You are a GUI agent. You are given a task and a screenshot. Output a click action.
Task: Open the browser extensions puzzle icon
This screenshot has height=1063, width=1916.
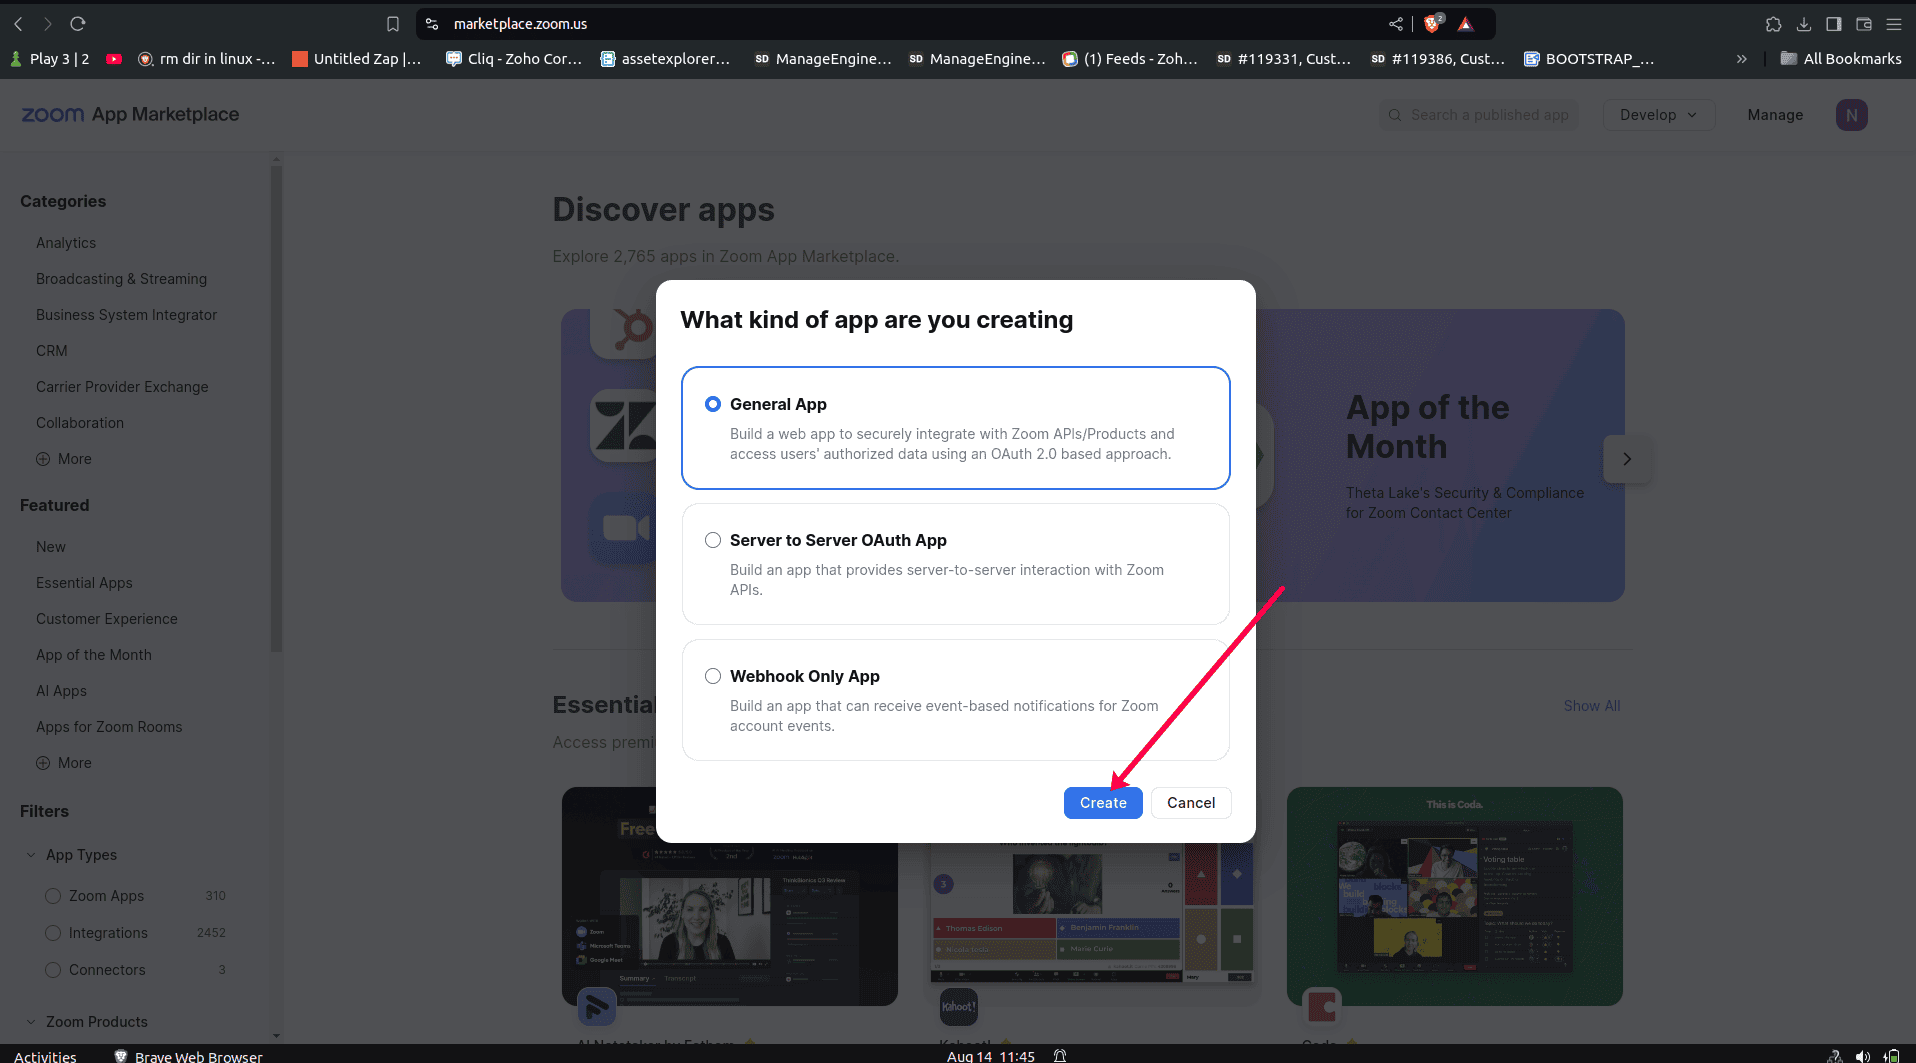(1773, 24)
